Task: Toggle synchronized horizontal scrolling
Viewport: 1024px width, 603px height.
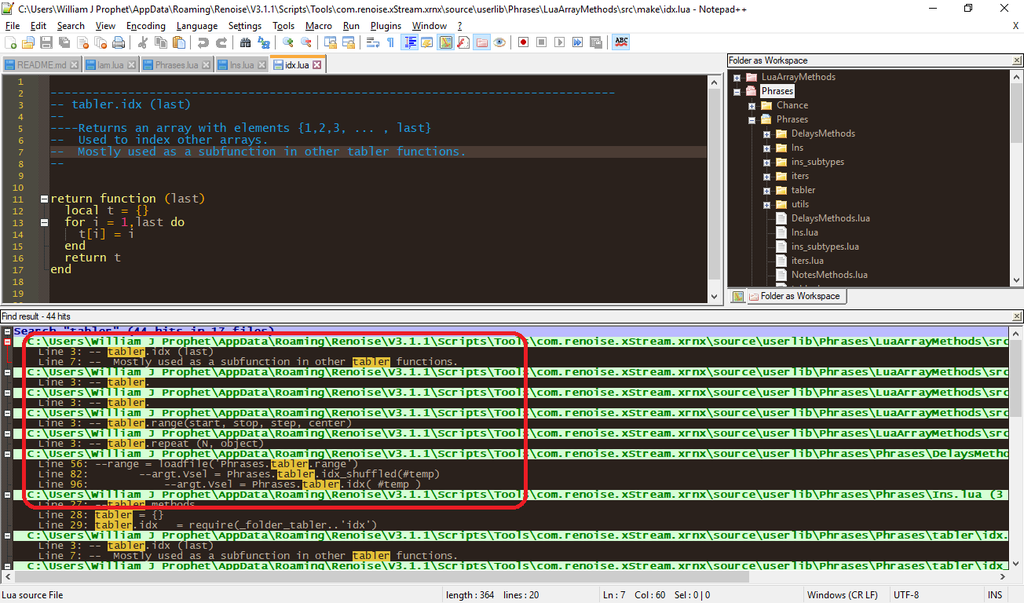Action: [x=348, y=42]
